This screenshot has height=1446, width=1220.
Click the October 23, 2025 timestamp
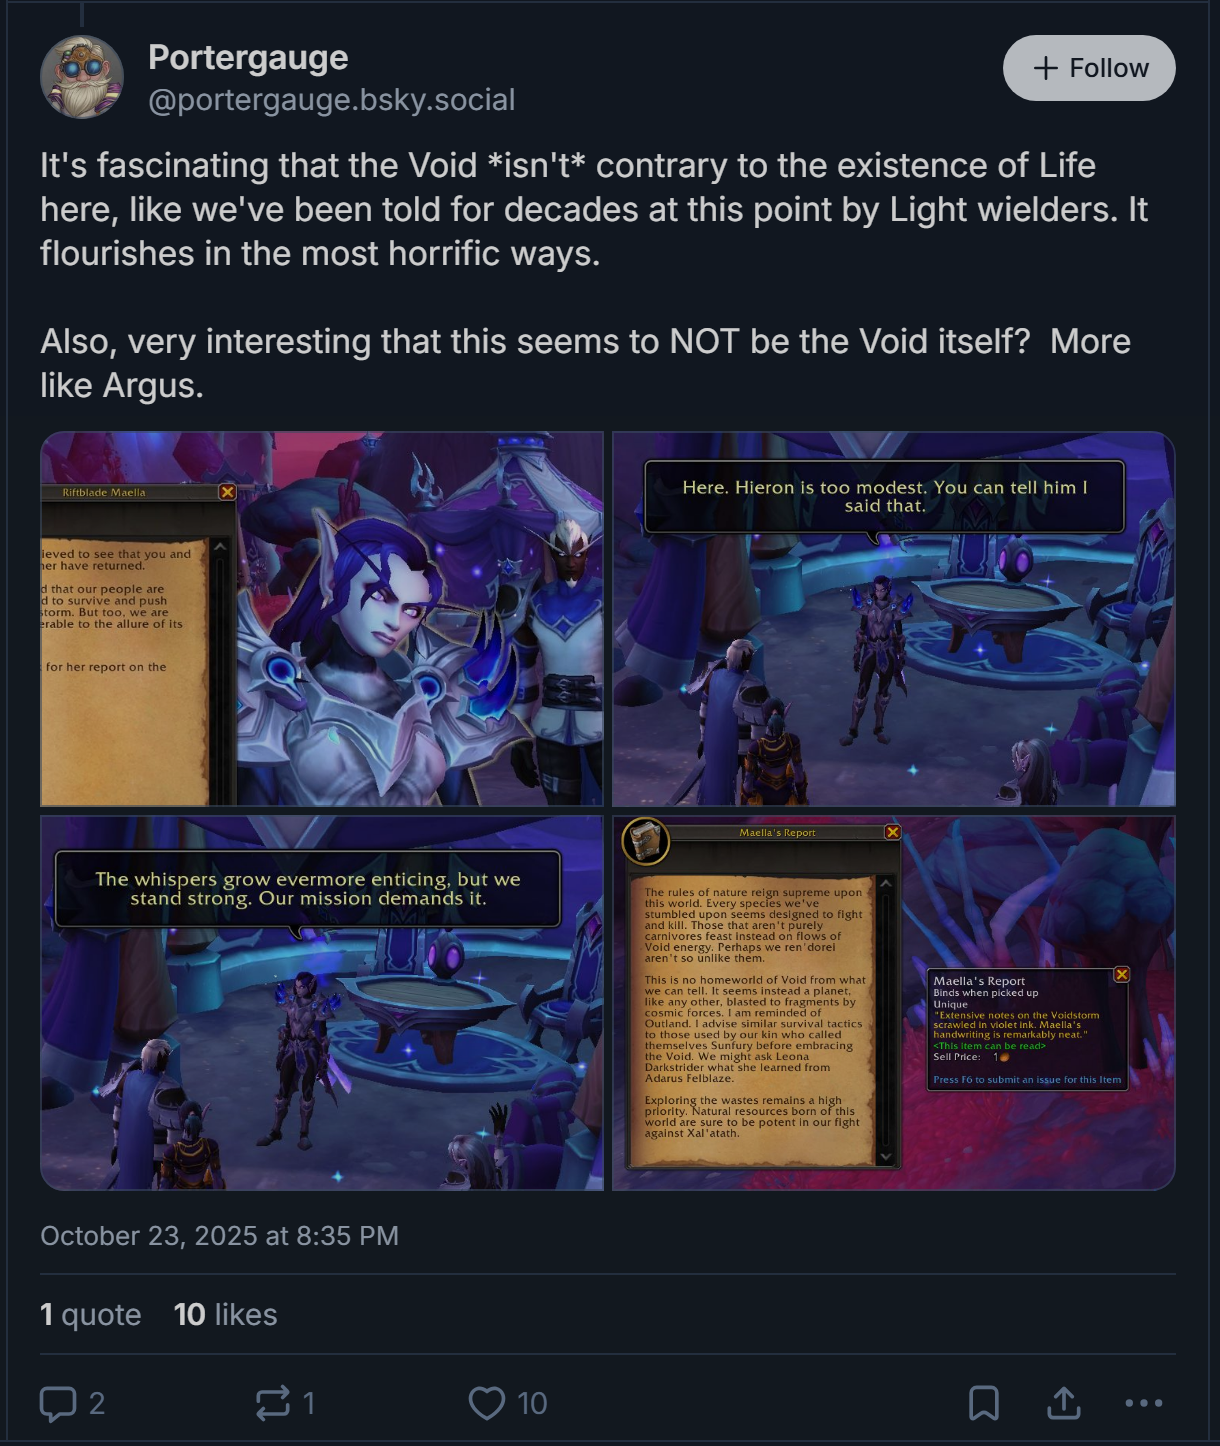coord(219,1236)
